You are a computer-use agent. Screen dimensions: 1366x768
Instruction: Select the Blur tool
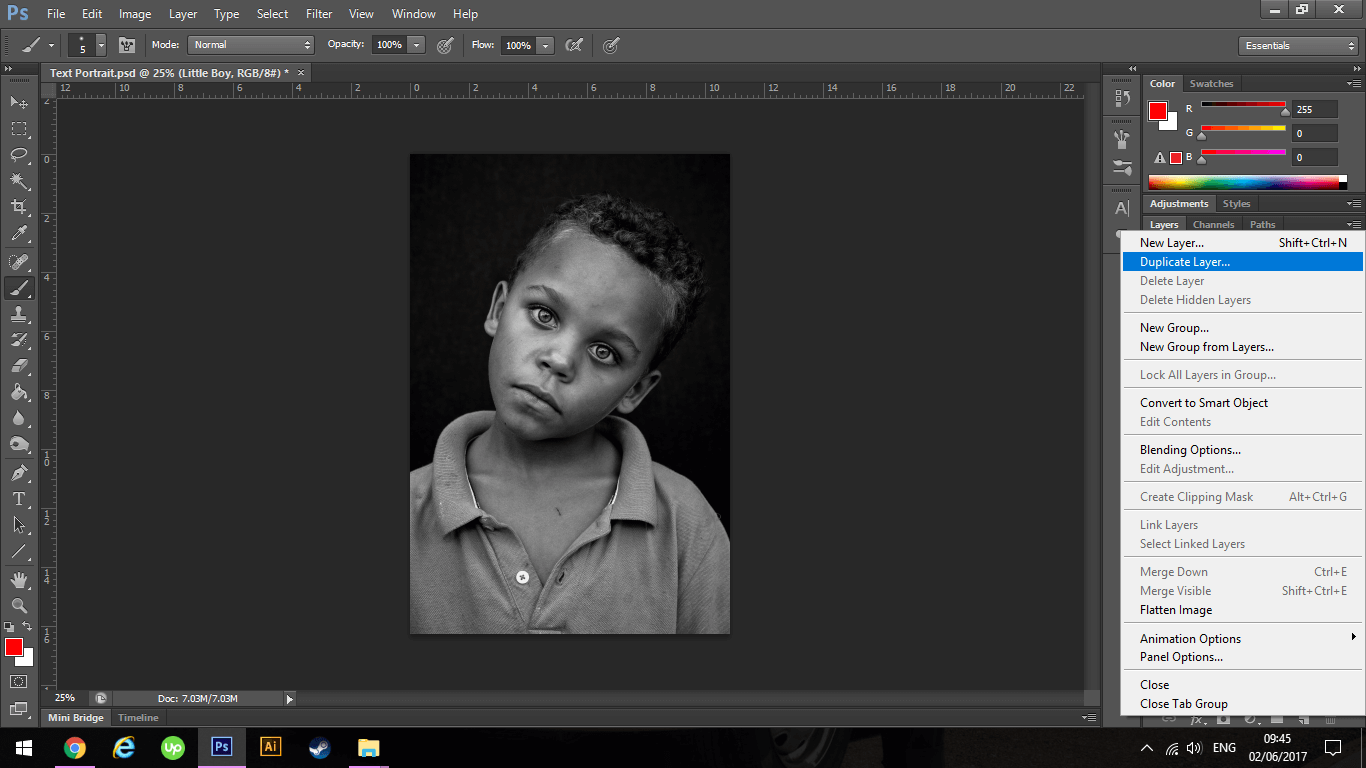[x=19, y=418]
